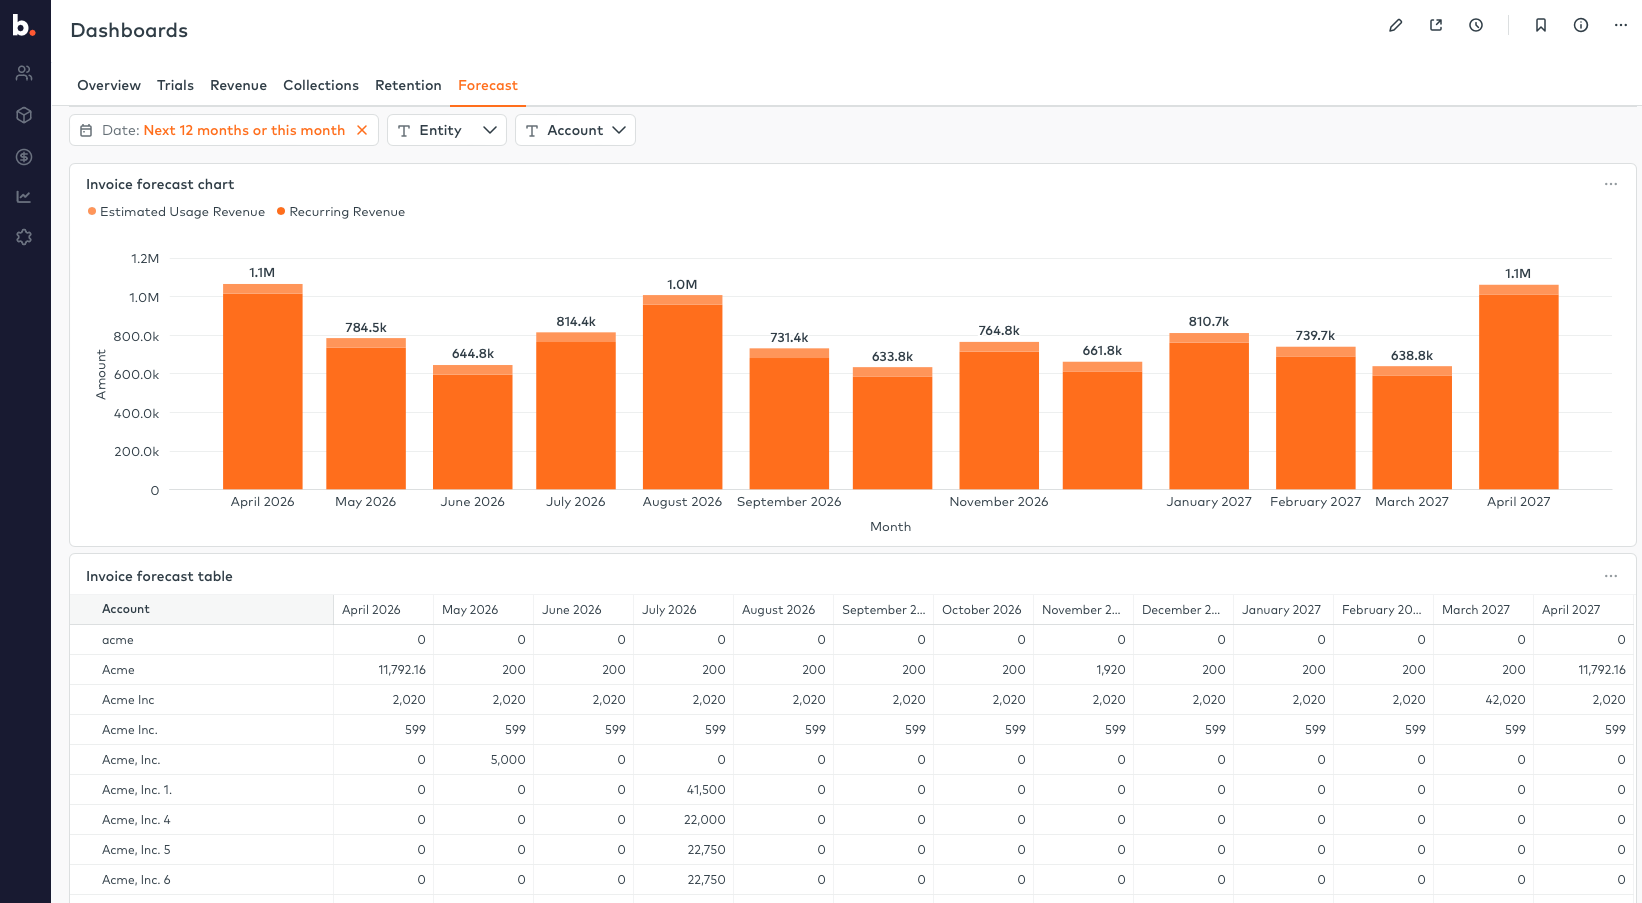This screenshot has width=1642, height=903.
Task: Bookmark this dashboard using the bookmark icon
Action: point(1541,25)
